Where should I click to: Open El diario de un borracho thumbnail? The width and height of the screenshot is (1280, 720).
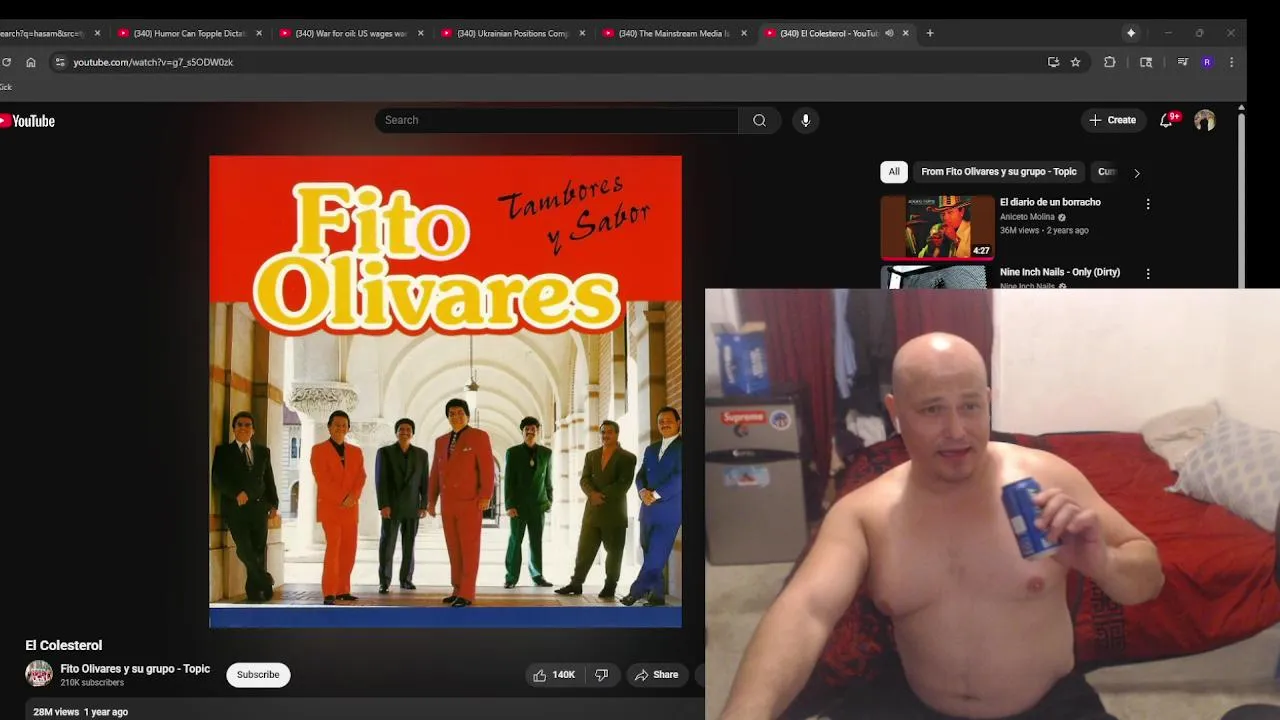click(938, 227)
